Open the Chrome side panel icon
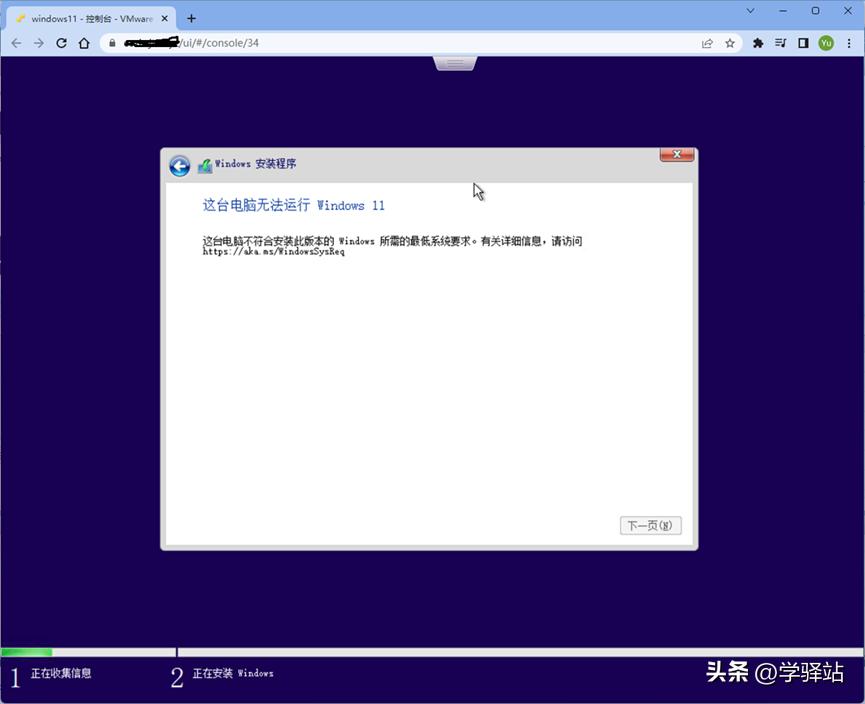The width and height of the screenshot is (865, 704). [804, 43]
